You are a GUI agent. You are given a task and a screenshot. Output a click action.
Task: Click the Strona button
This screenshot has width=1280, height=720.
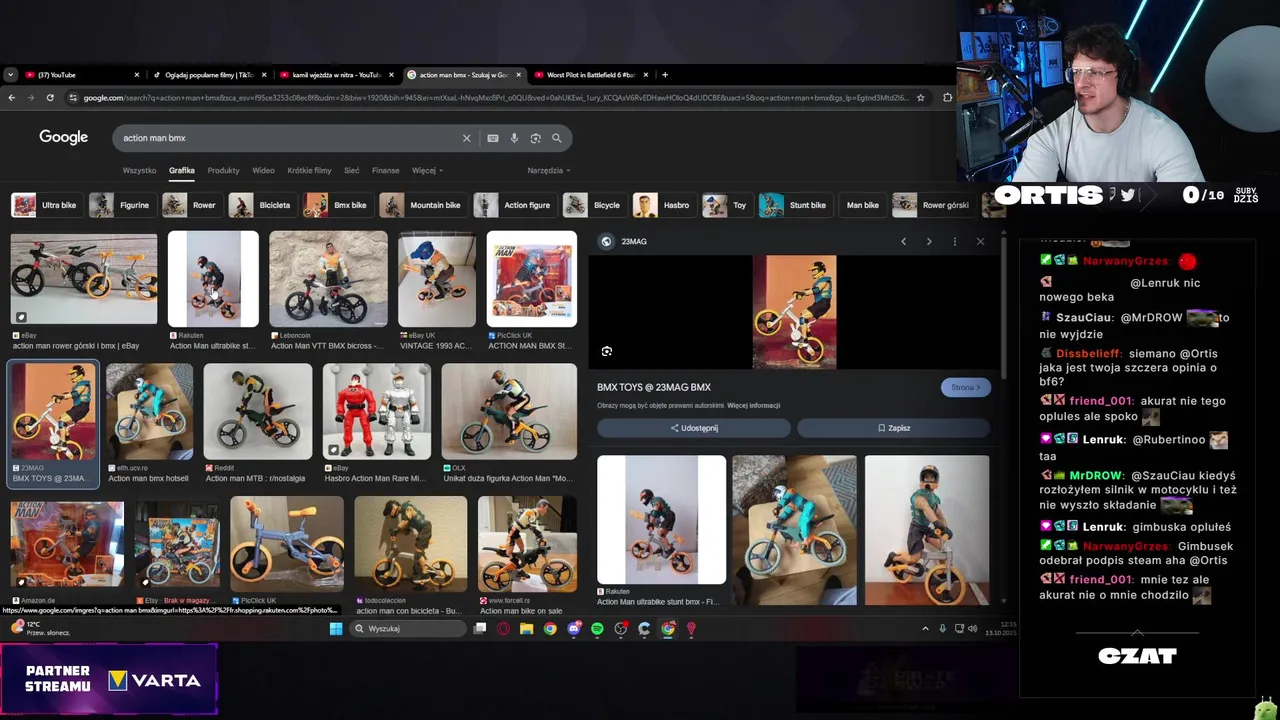coord(965,387)
